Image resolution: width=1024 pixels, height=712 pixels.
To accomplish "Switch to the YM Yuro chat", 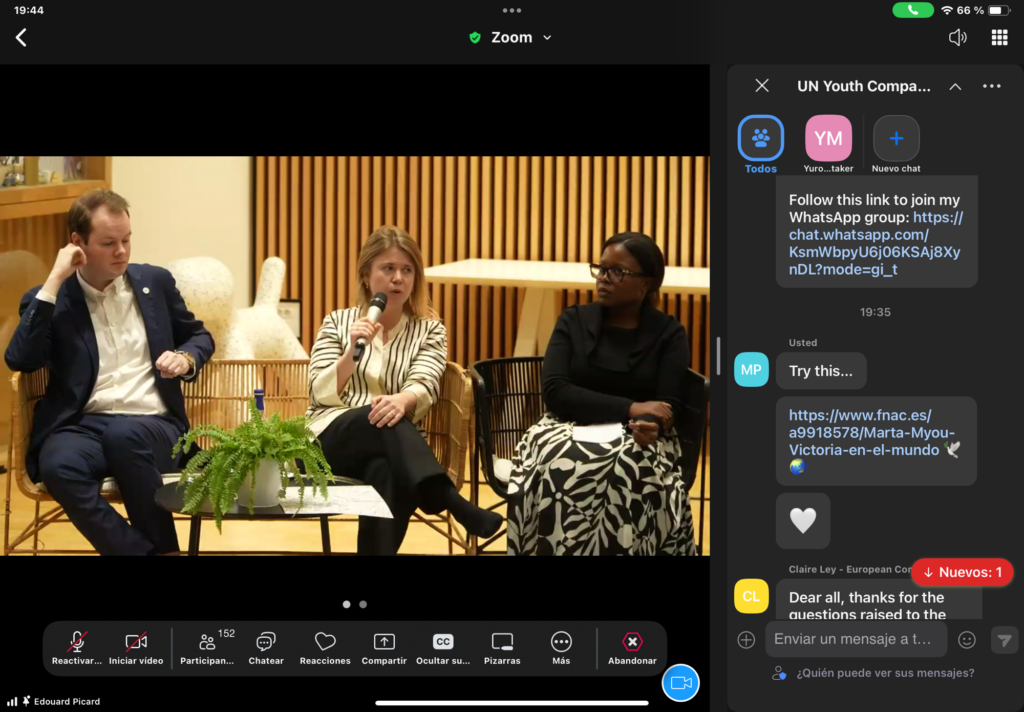I will (828, 140).
